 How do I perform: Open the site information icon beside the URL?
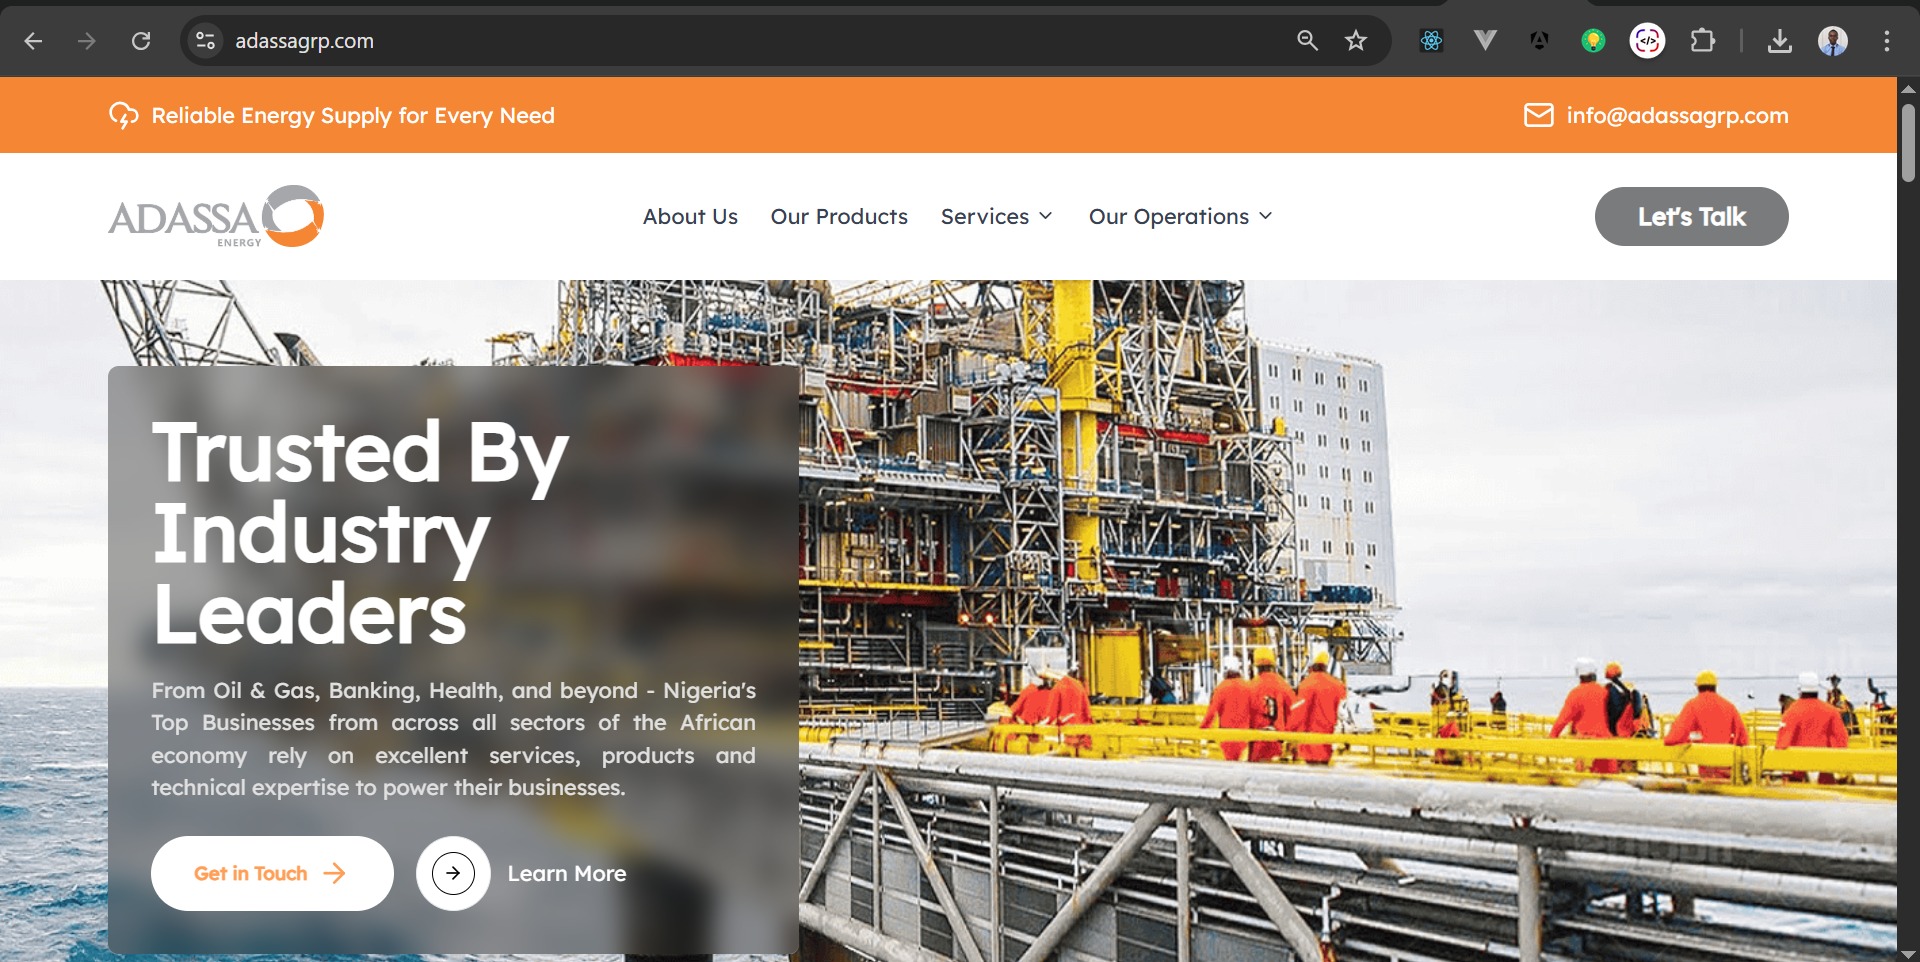click(206, 41)
